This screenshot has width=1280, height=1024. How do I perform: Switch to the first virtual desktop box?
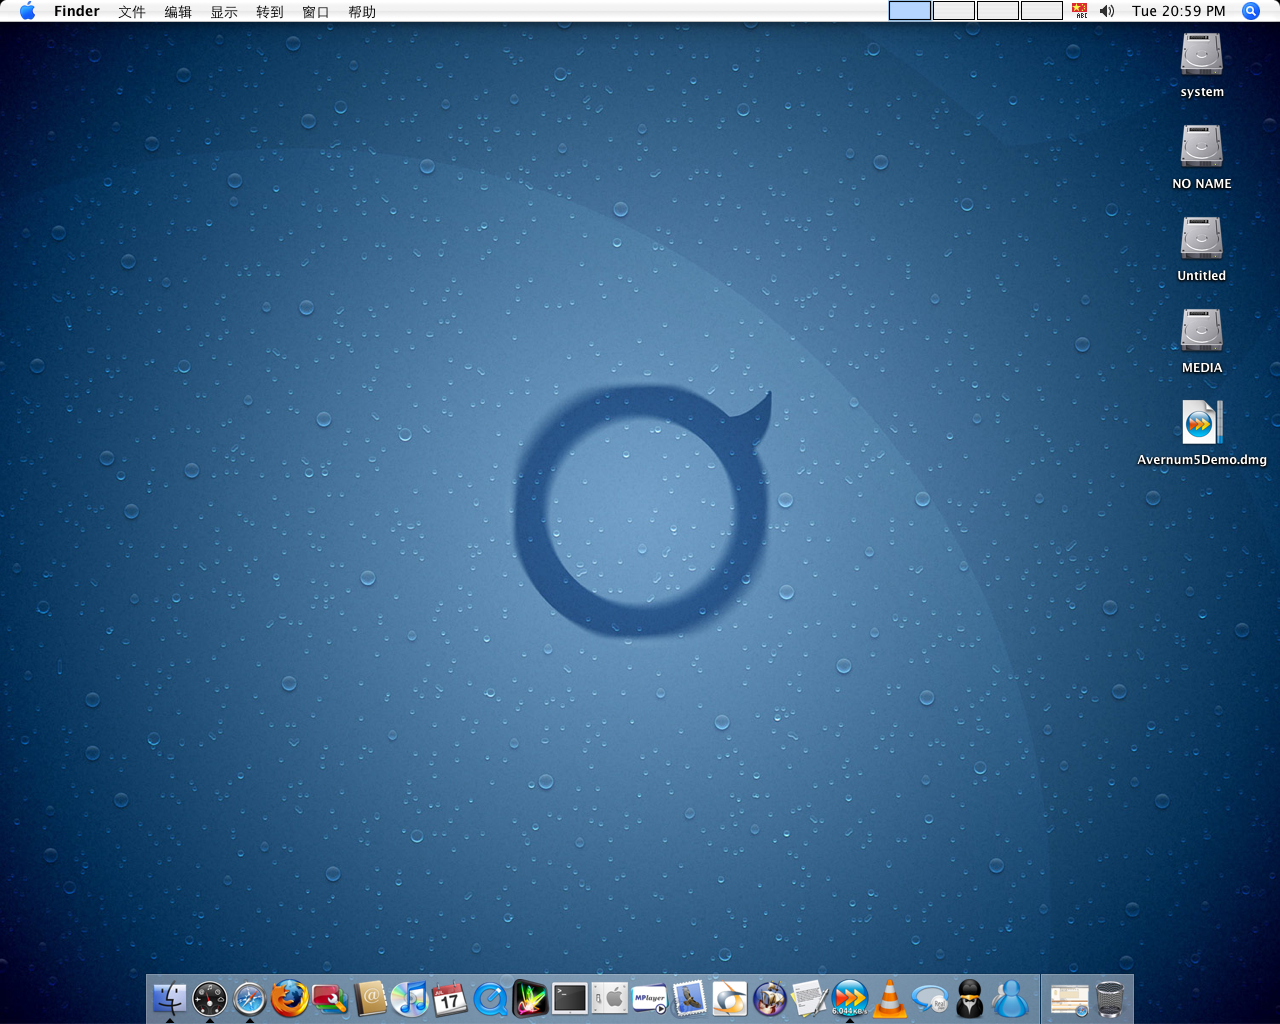pyautogui.click(x=910, y=11)
